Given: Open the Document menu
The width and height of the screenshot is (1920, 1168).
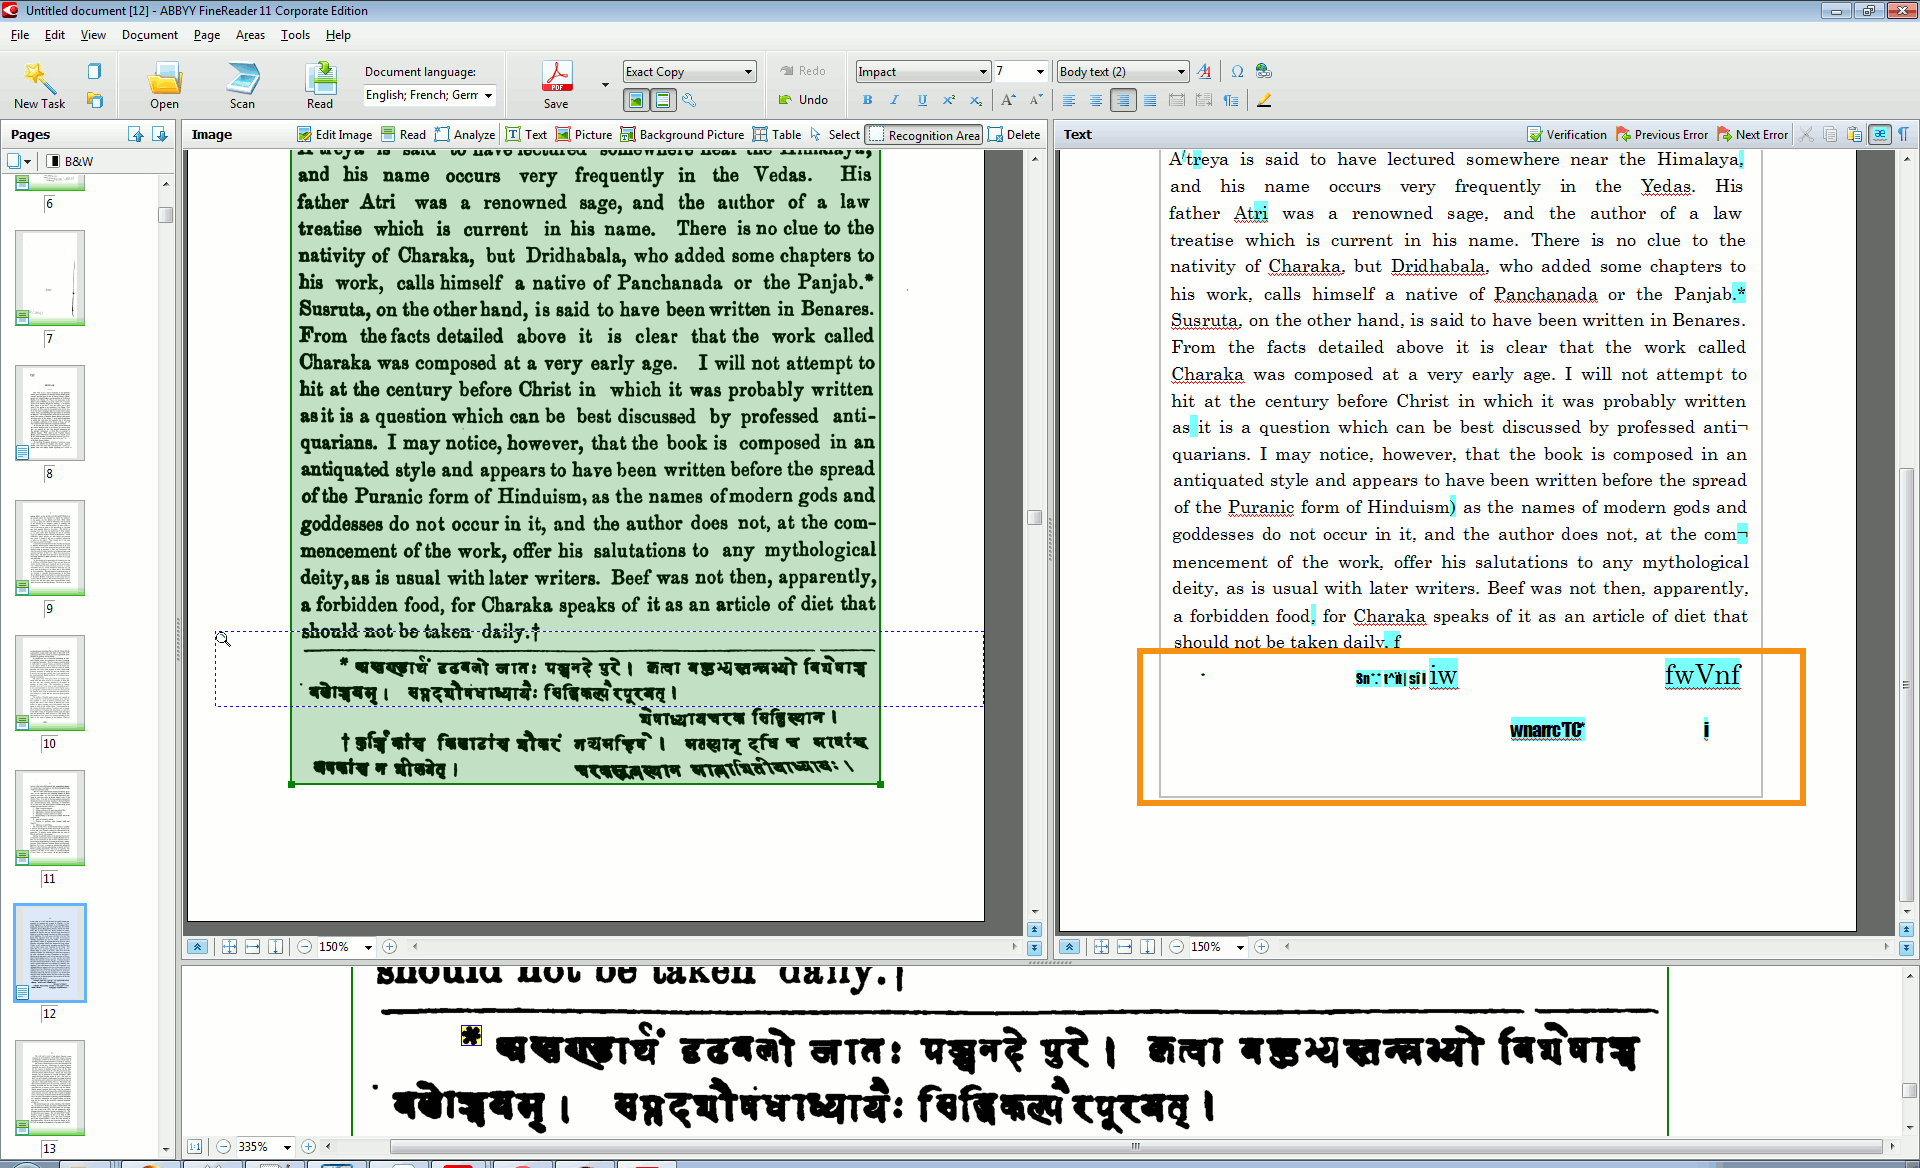Looking at the screenshot, I should tap(150, 34).
